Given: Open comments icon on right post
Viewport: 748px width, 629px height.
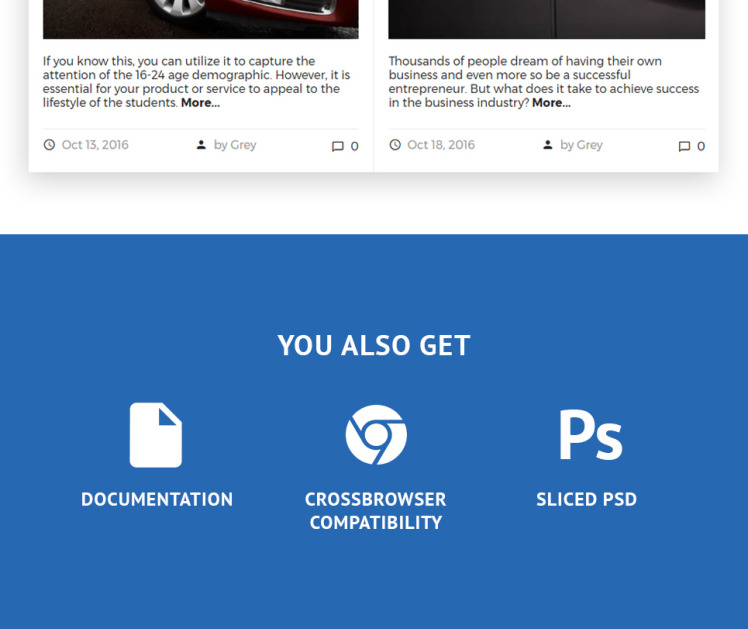Looking at the screenshot, I should click(x=684, y=146).
